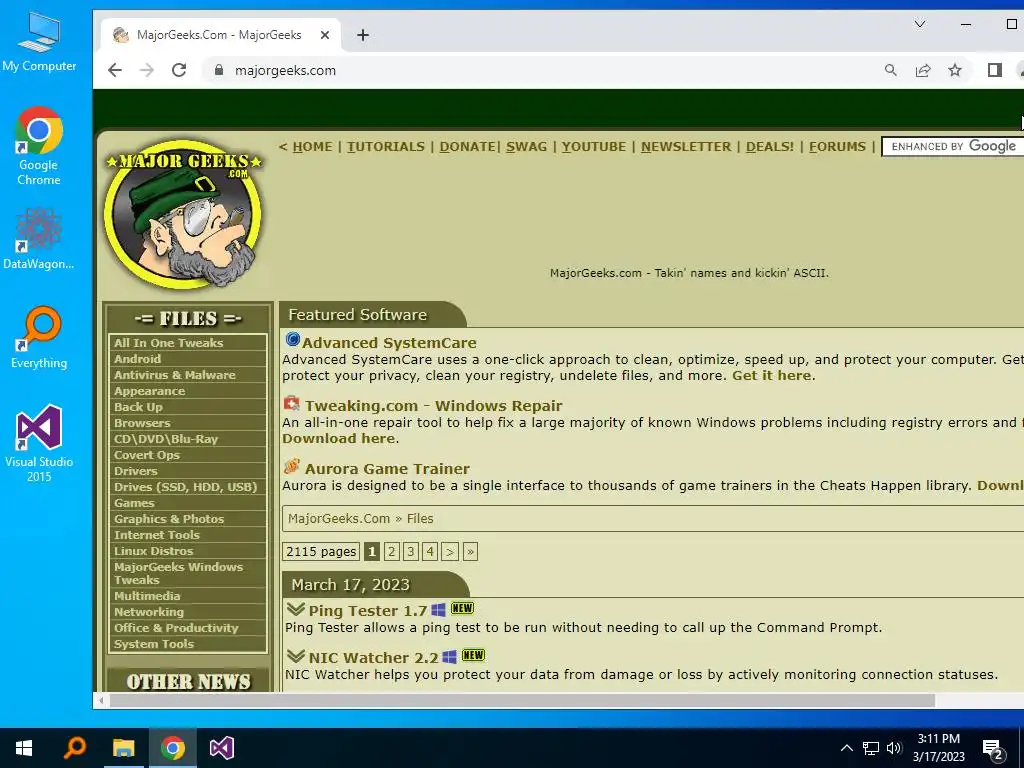Close the MajorGeeks.Com tab

325,35
